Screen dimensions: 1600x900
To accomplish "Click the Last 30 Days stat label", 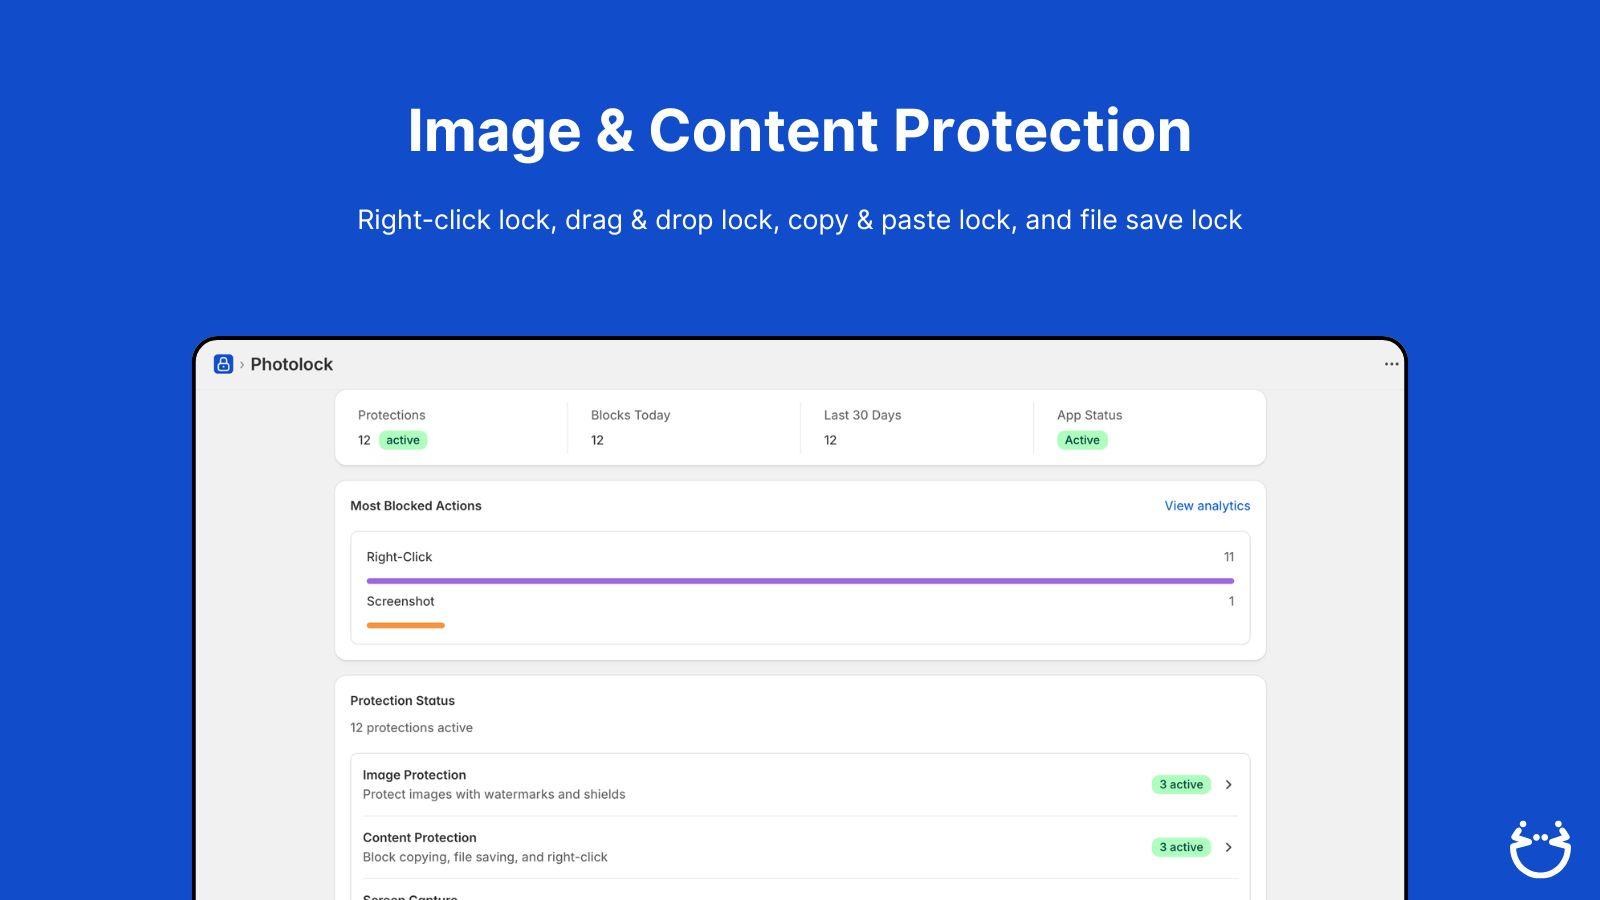I will (x=862, y=415).
